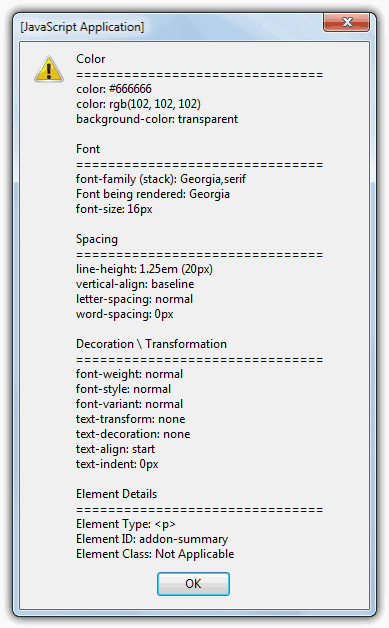This screenshot has height=628, width=389.
Task: Click the Element Details heading
Action: 117,494
